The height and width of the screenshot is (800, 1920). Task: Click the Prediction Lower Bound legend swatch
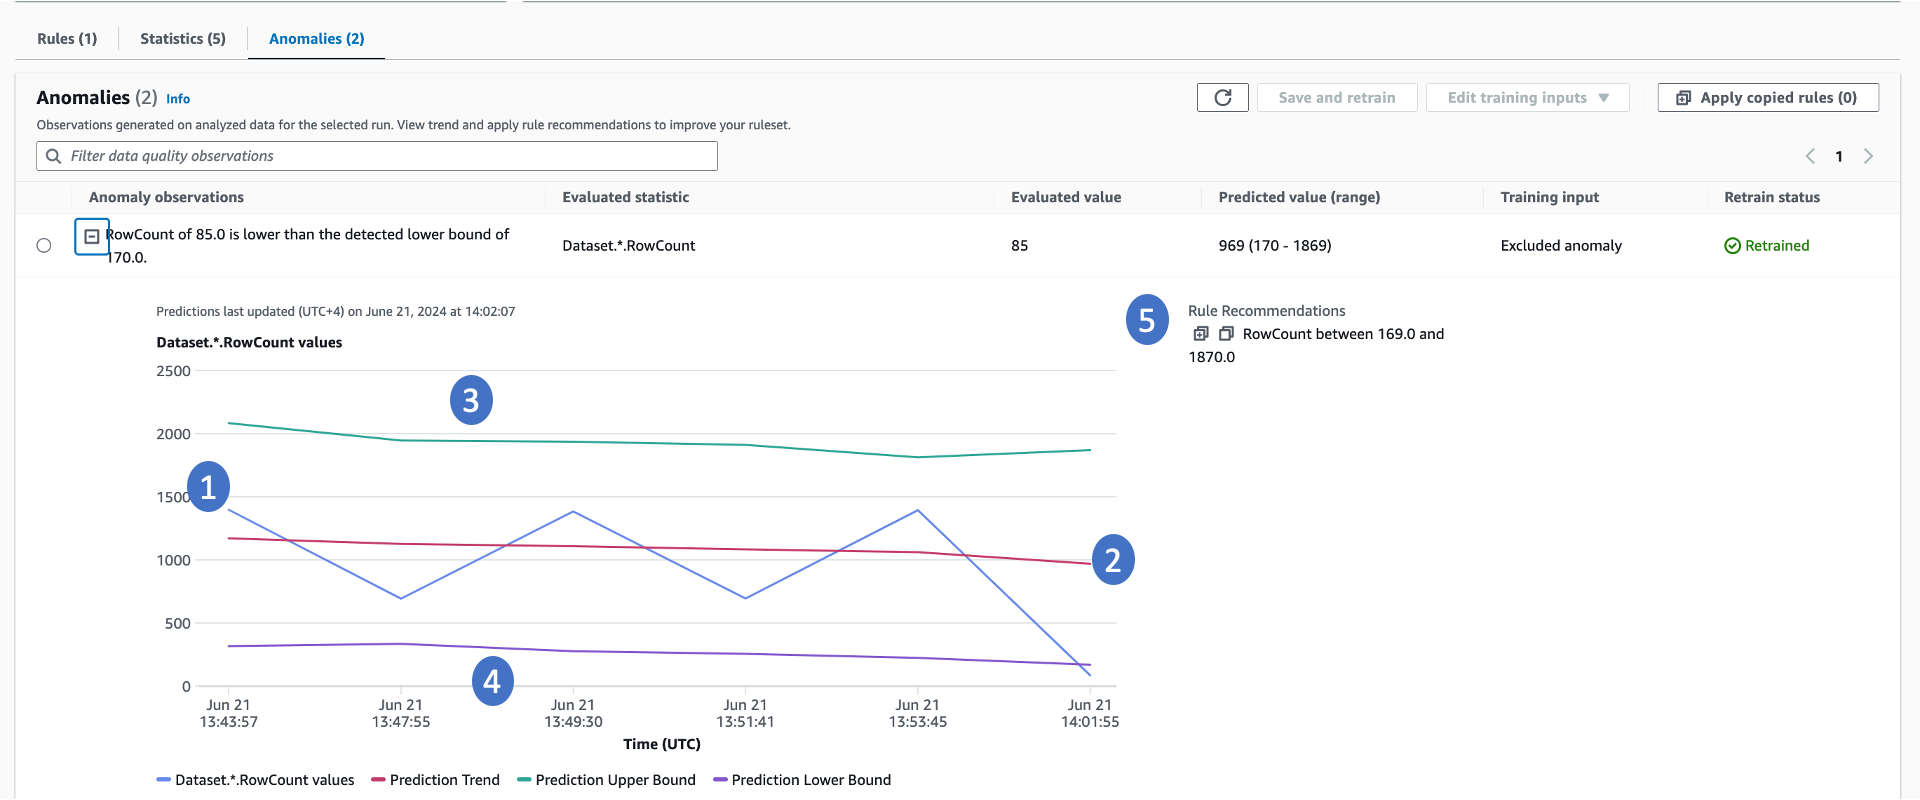[x=720, y=780]
